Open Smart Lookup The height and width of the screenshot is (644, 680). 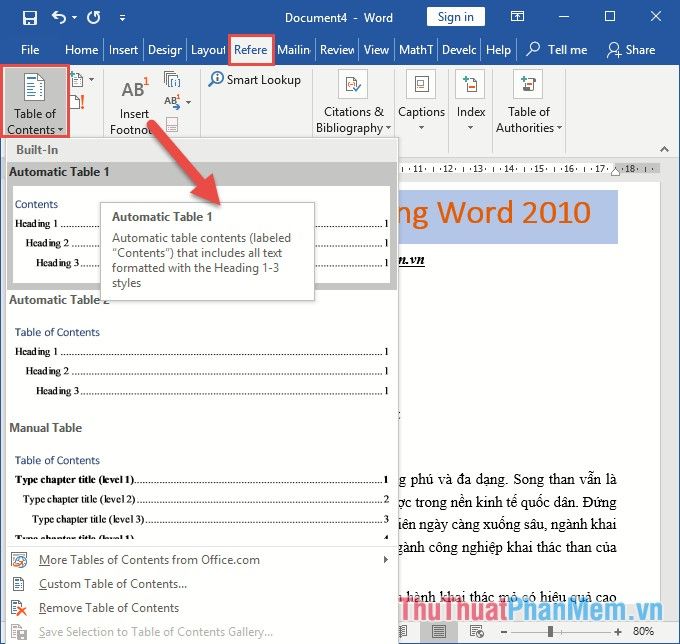tap(254, 80)
